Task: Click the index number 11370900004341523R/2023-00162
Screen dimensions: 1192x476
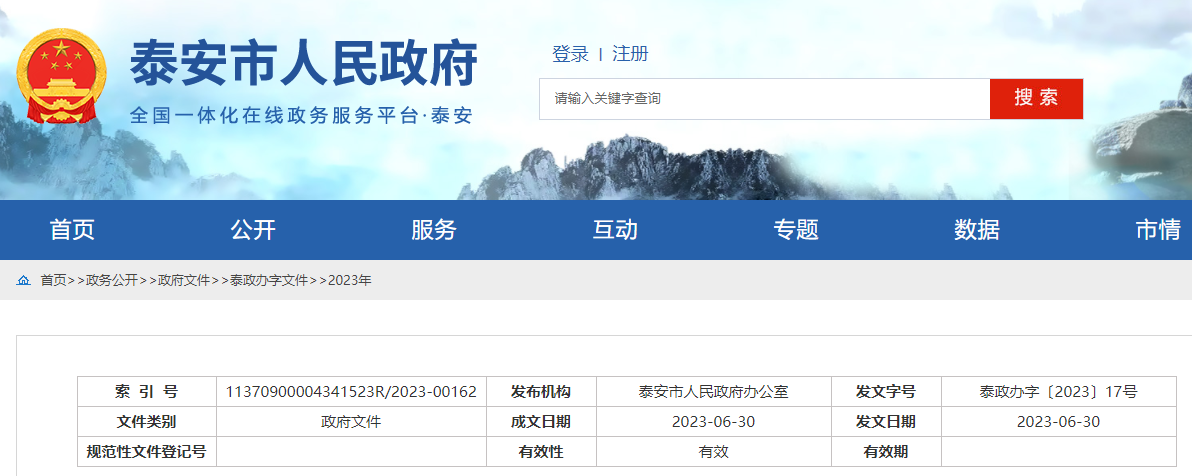Action: [x=351, y=392]
